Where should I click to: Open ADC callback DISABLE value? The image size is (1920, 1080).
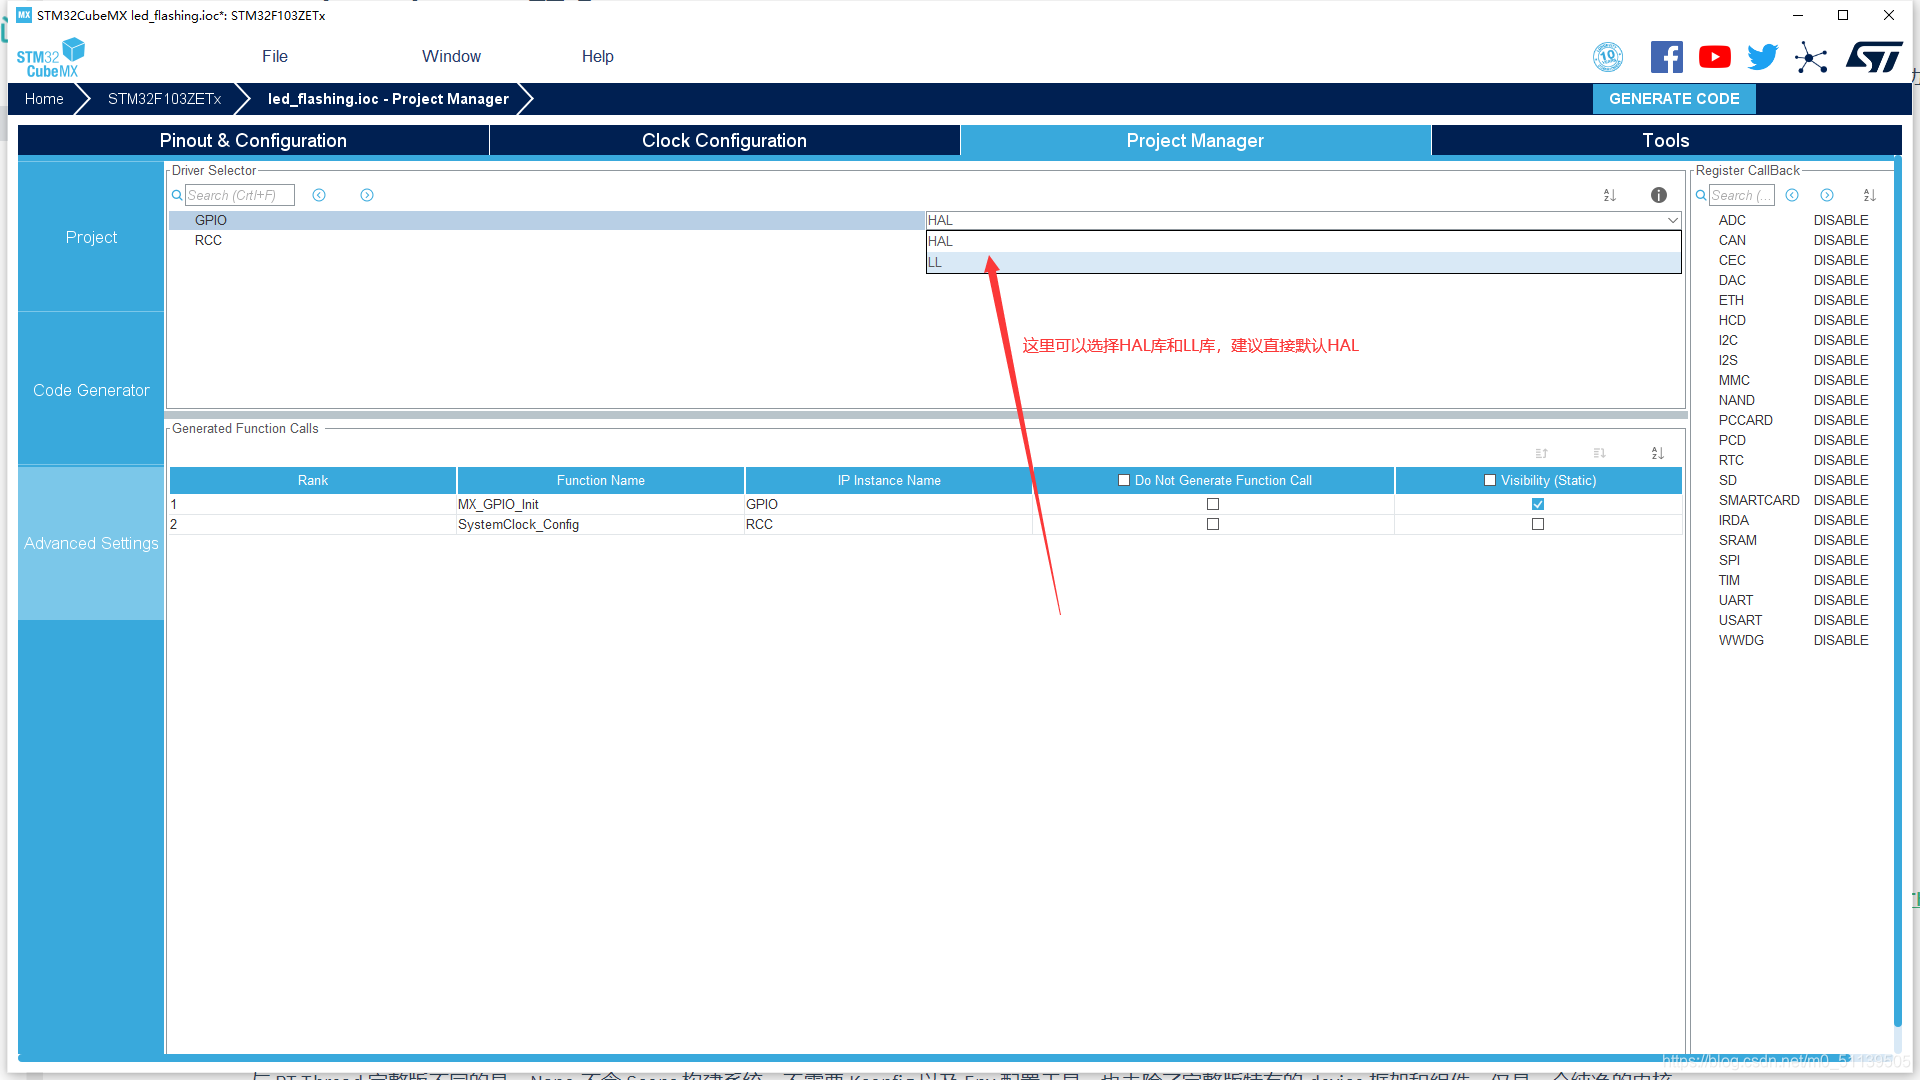click(1841, 220)
